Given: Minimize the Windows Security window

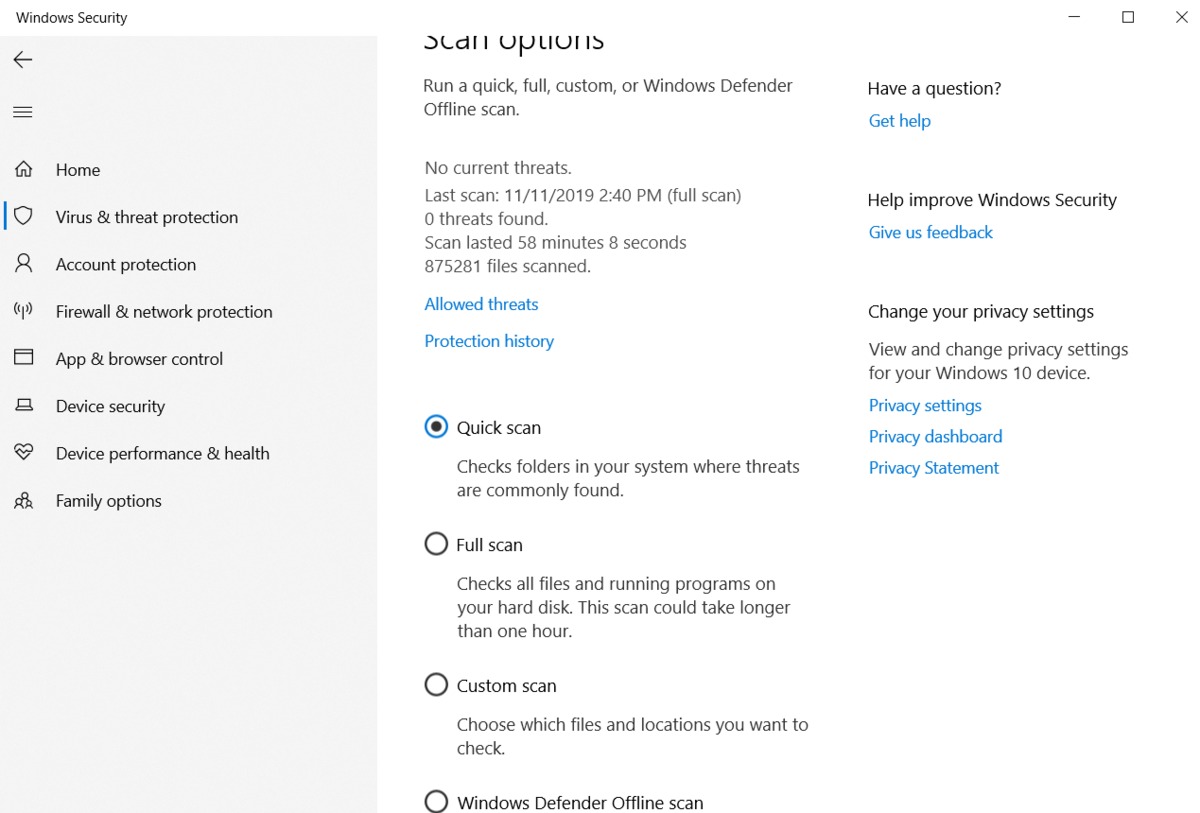Looking at the screenshot, I should click(1074, 17).
